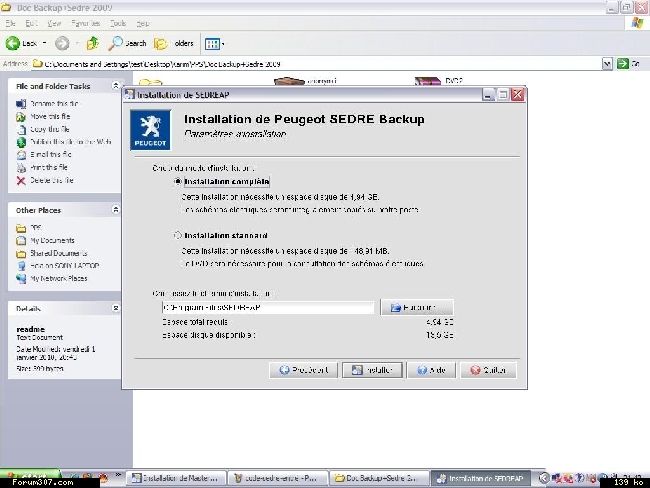The image size is (650, 488).
Task: Click the installation path text field
Action: pos(268,308)
